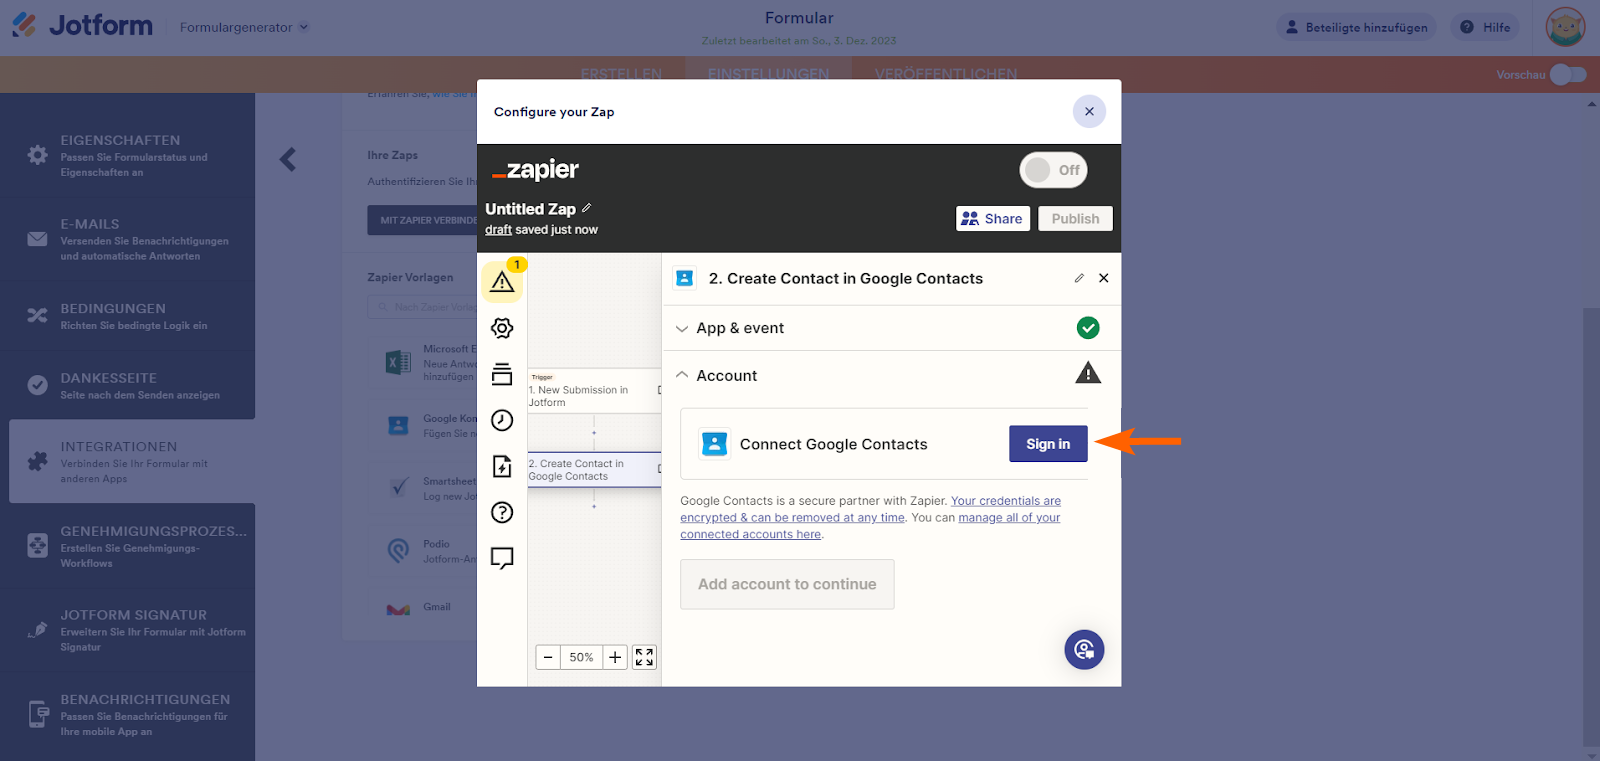
Task: Switch to the Veröffentlichen tab
Action: [x=946, y=74]
